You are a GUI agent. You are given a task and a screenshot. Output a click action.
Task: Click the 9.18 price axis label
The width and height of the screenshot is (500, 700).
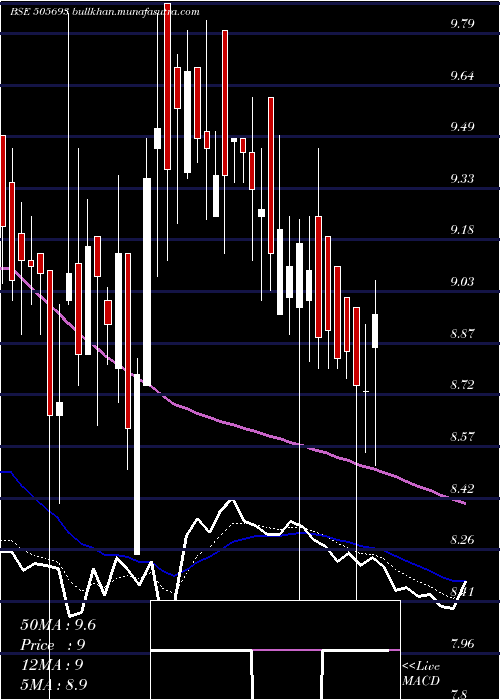pos(462,230)
